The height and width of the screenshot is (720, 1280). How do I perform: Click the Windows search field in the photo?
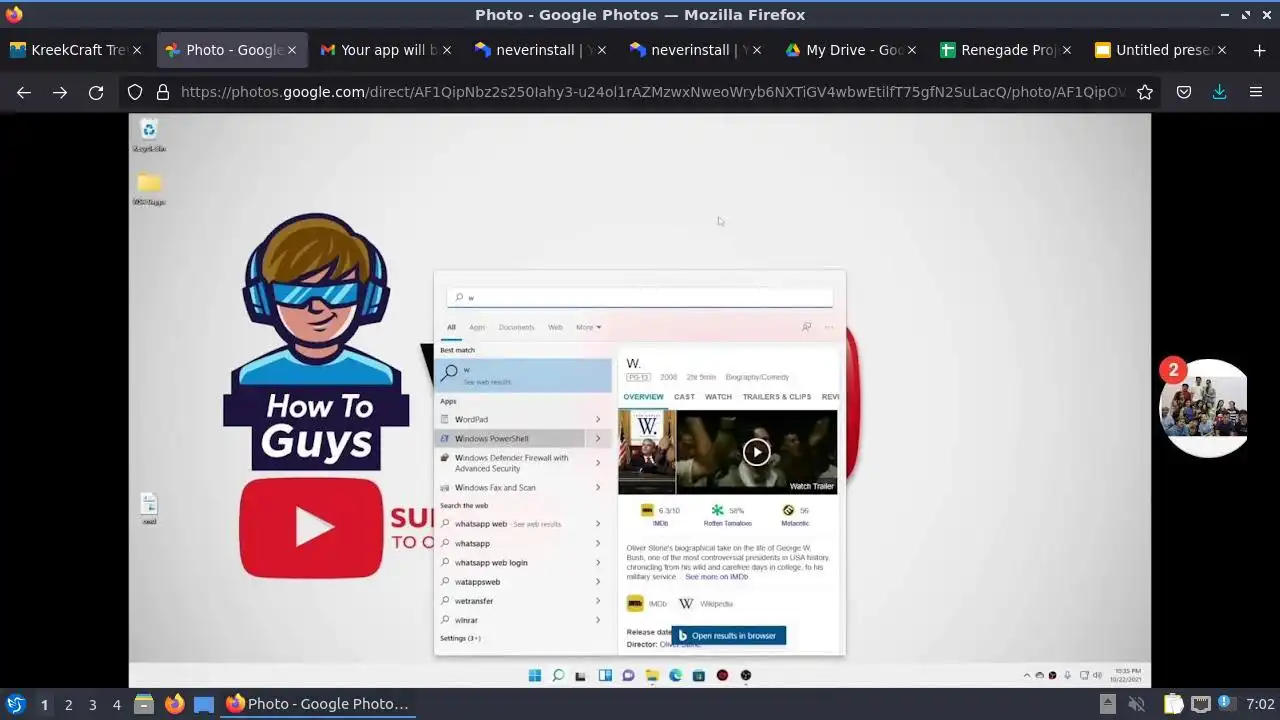[640, 297]
